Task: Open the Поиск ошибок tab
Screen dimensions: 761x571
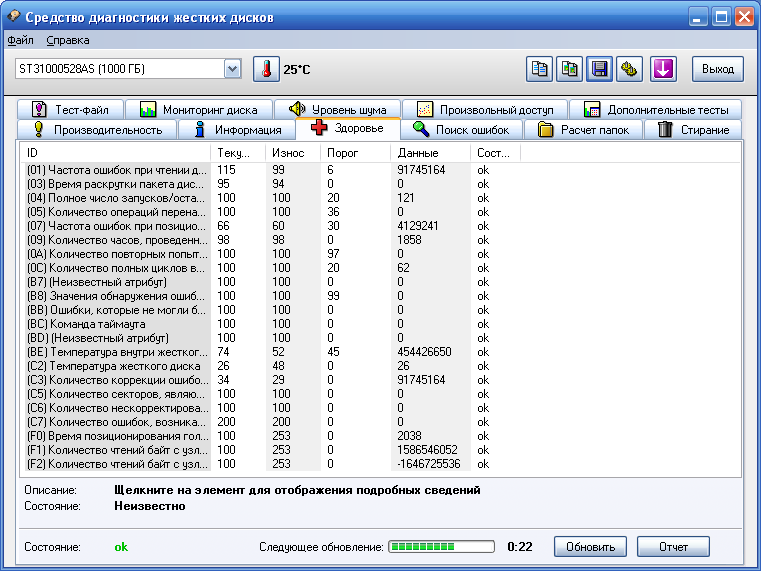Action: (462, 130)
